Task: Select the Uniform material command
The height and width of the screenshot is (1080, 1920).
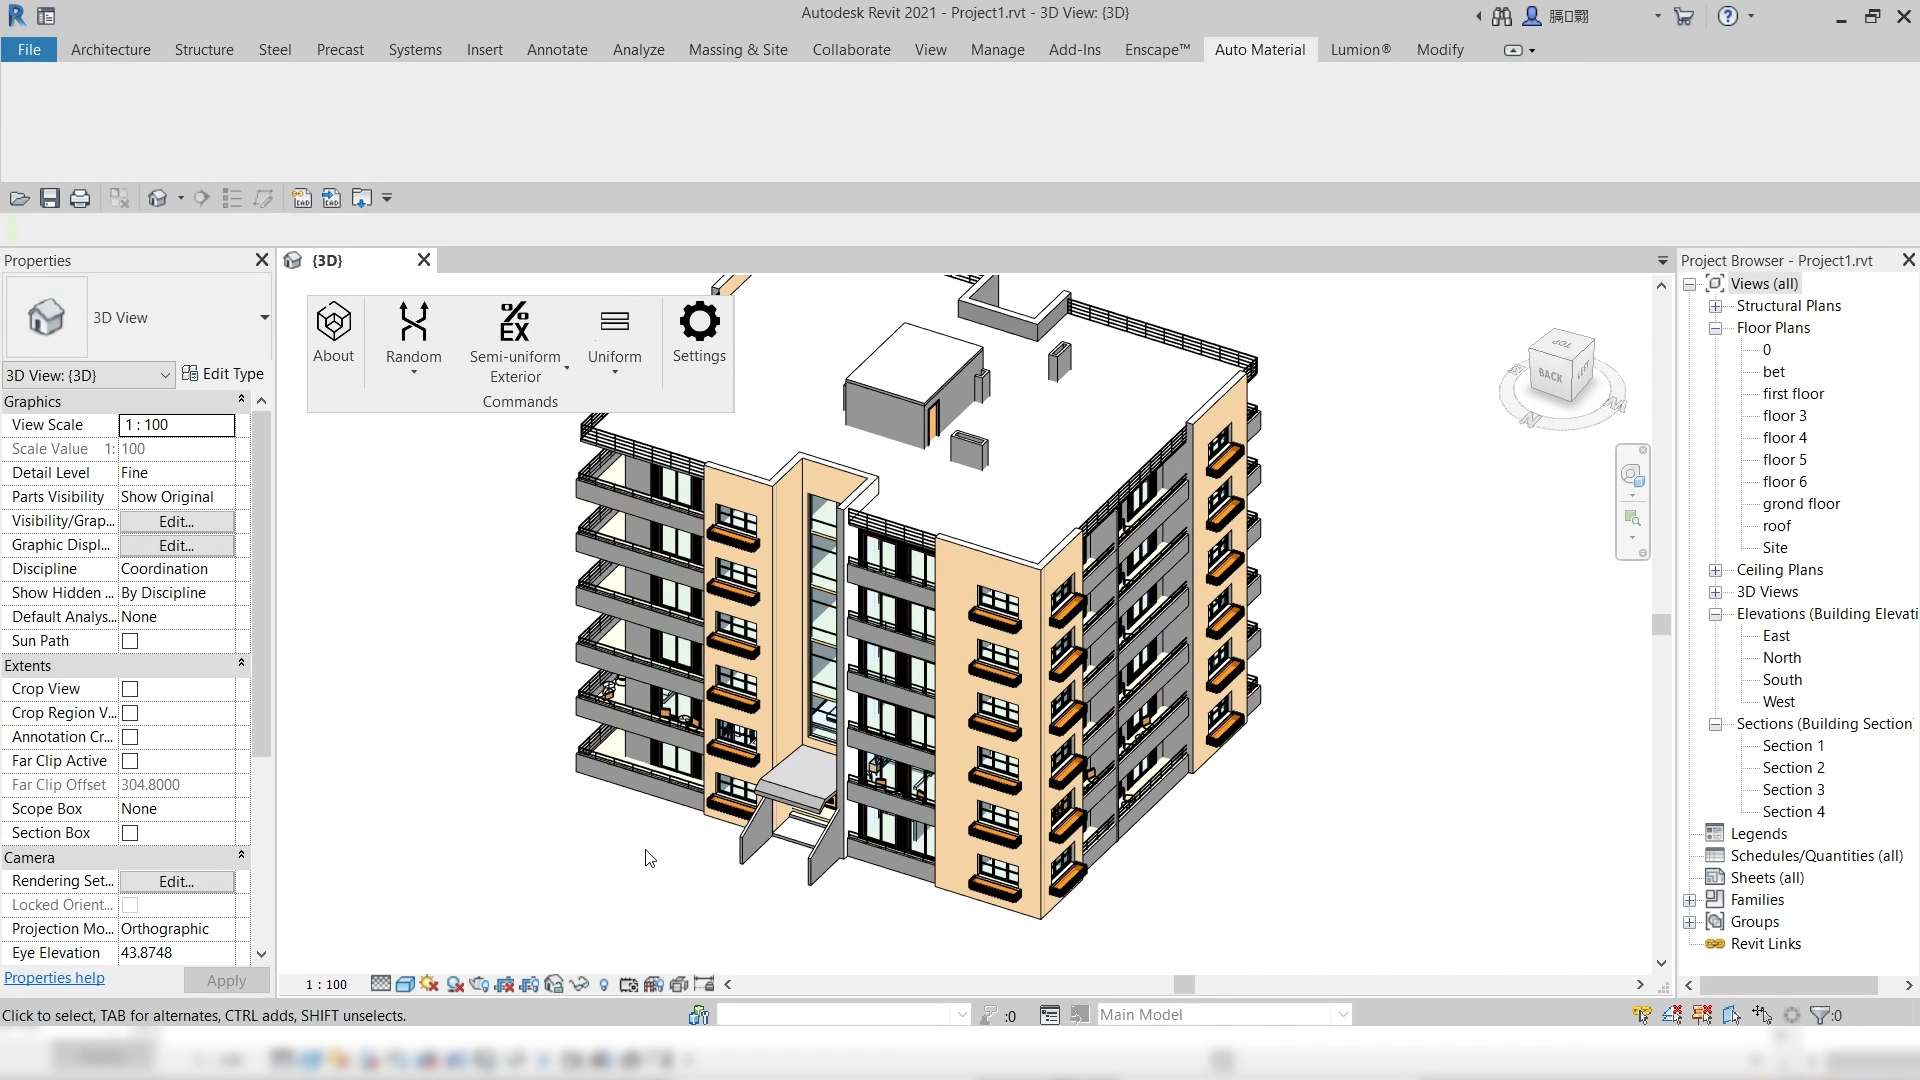Action: 614,335
